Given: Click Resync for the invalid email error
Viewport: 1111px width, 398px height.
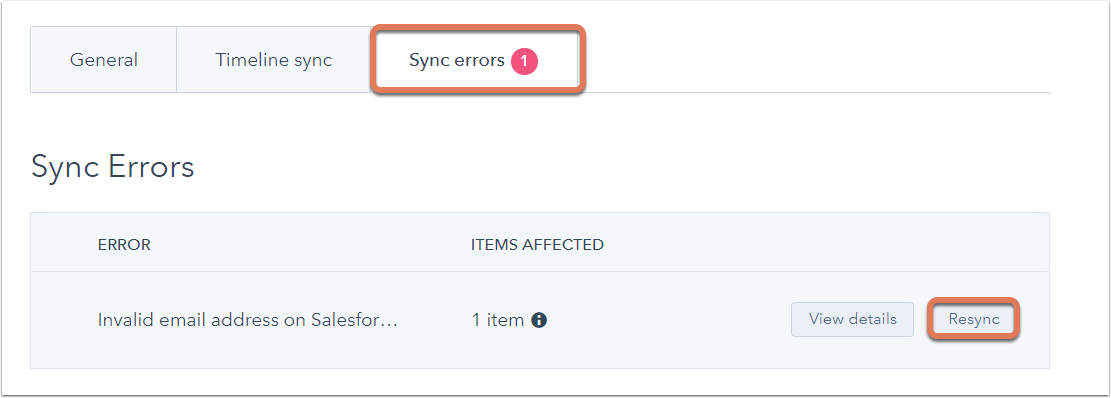Looking at the screenshot, I should pos(974,319).
